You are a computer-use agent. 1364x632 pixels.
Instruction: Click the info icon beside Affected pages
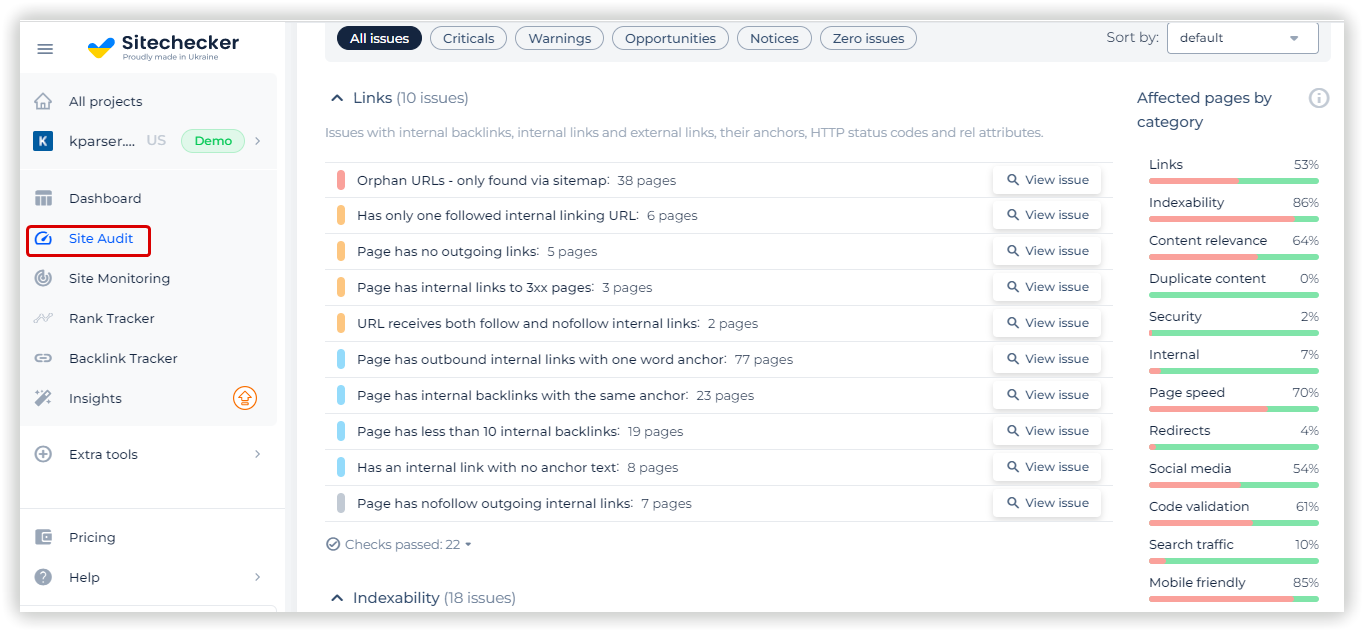(1319, 98)
